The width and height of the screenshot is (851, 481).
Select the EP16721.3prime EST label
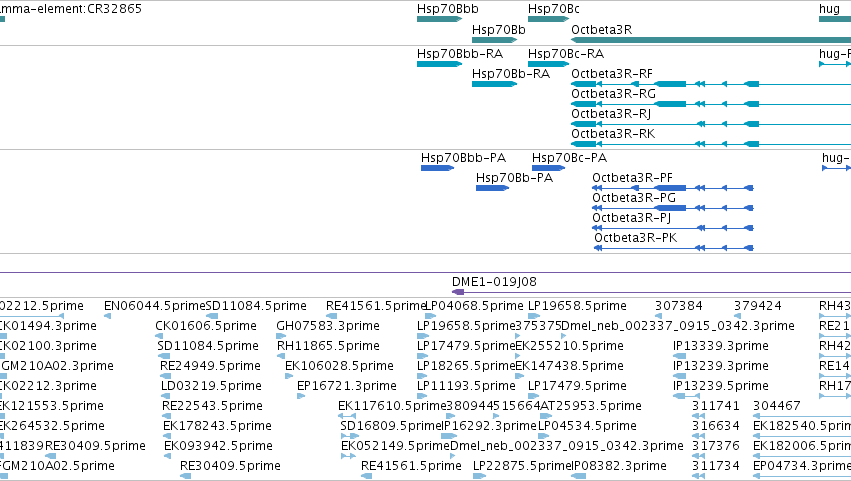coord(347,387)
